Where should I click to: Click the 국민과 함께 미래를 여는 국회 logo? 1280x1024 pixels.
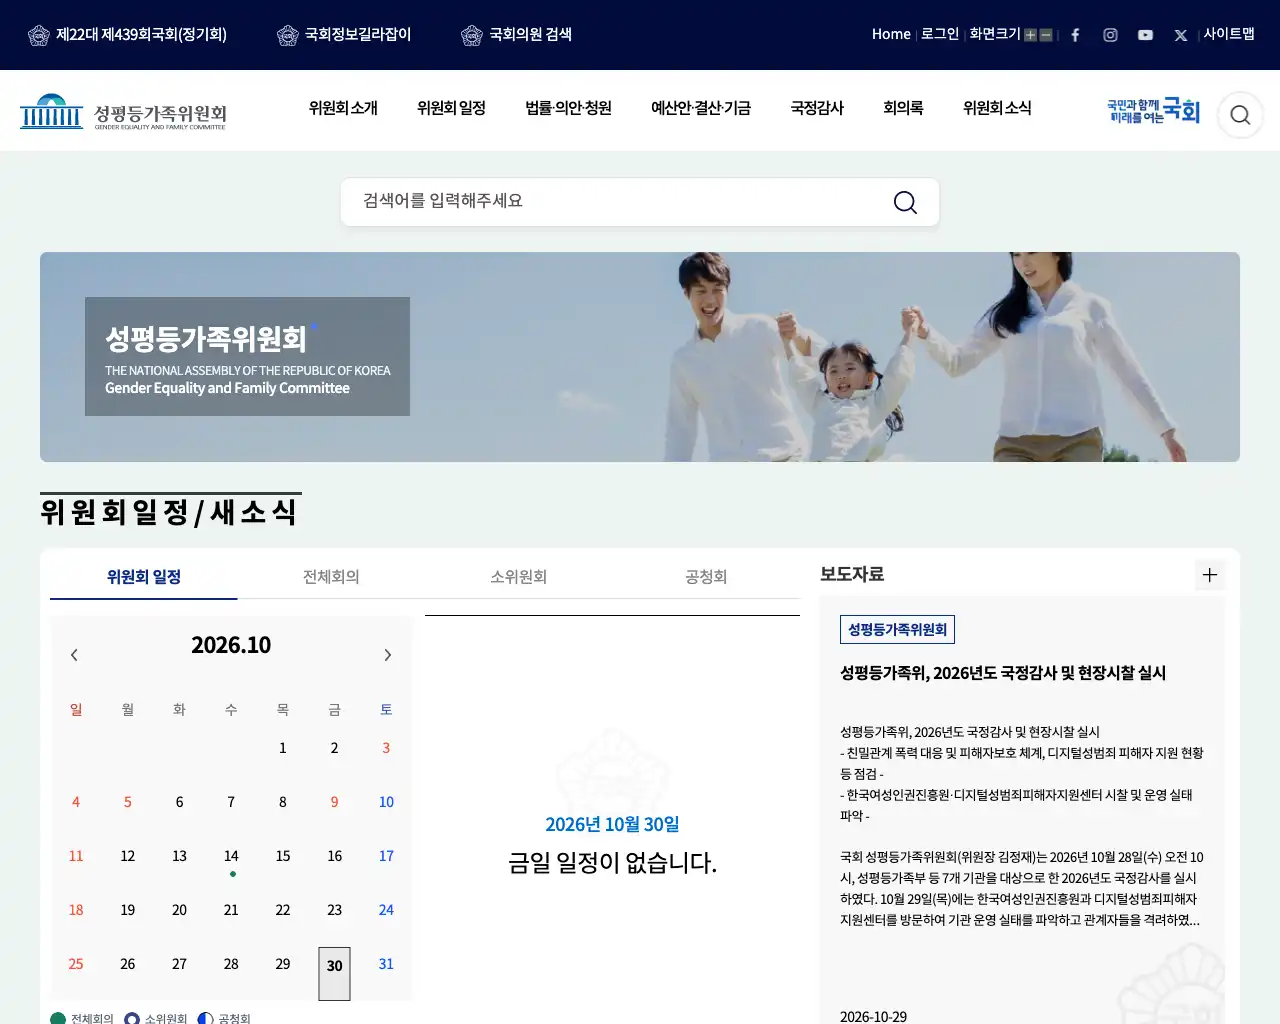tap(1153, 111)
